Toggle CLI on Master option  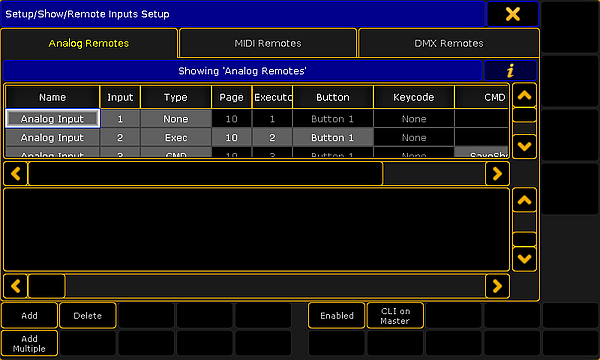395,316
